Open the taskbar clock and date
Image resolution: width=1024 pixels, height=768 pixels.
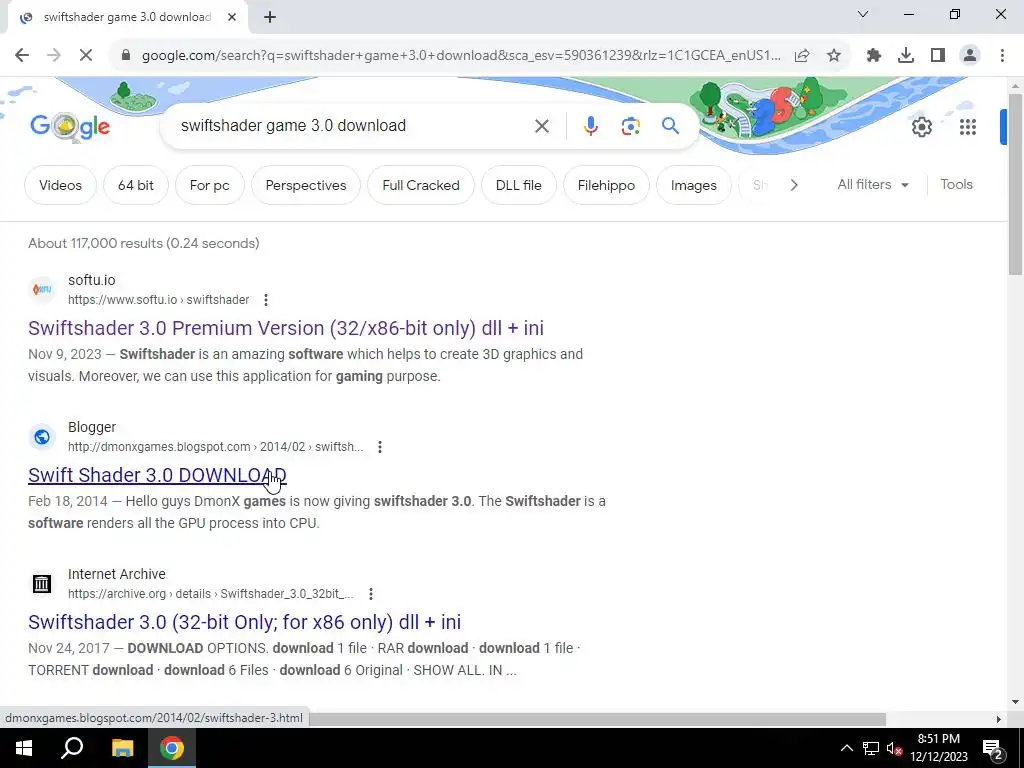938,748
